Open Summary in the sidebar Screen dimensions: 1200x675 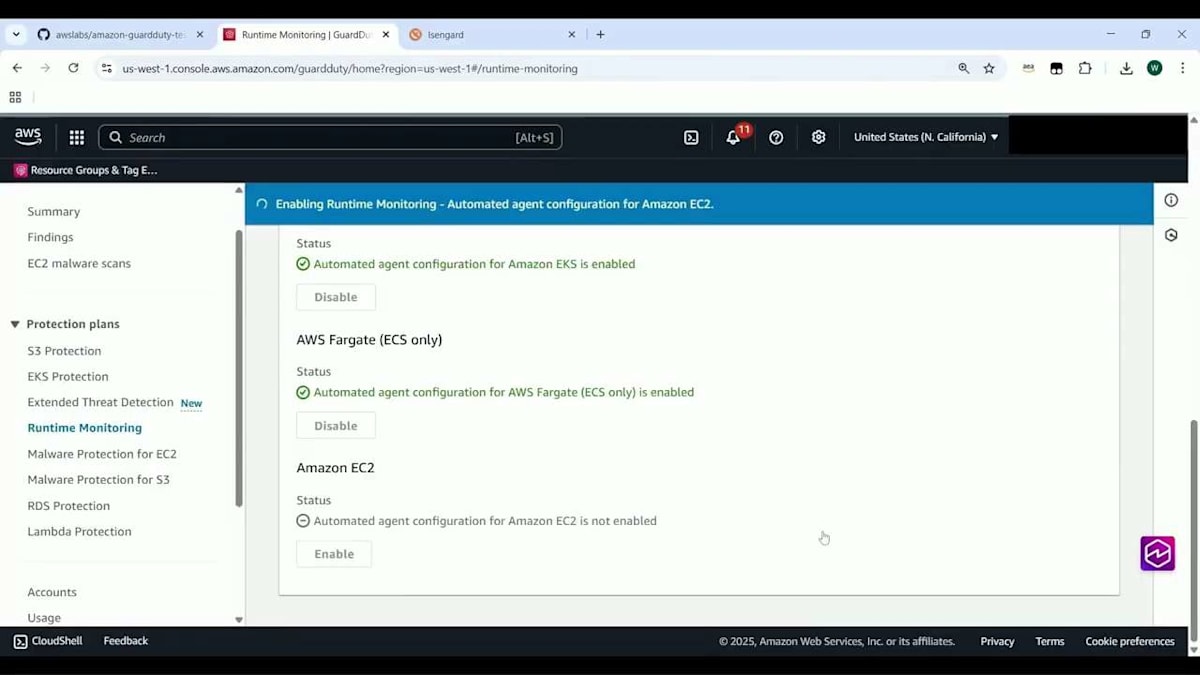pyautogui.click(x=54, y=212)
